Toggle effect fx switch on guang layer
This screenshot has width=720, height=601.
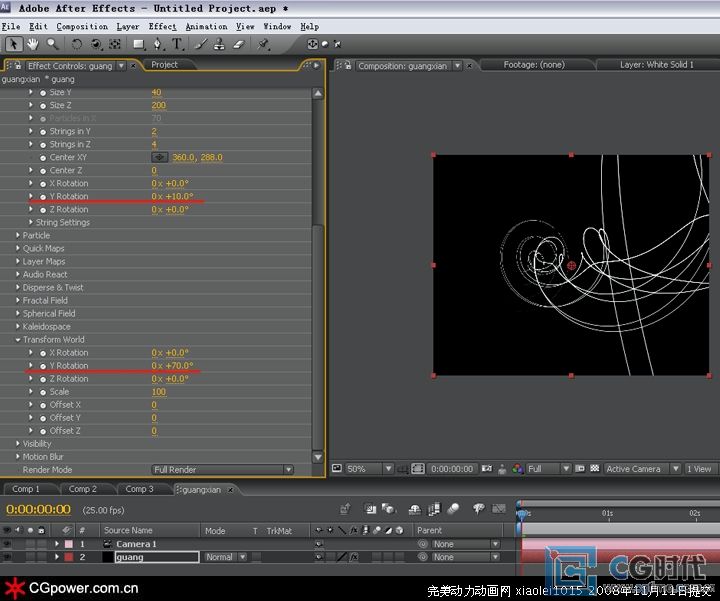coord(353,557)
